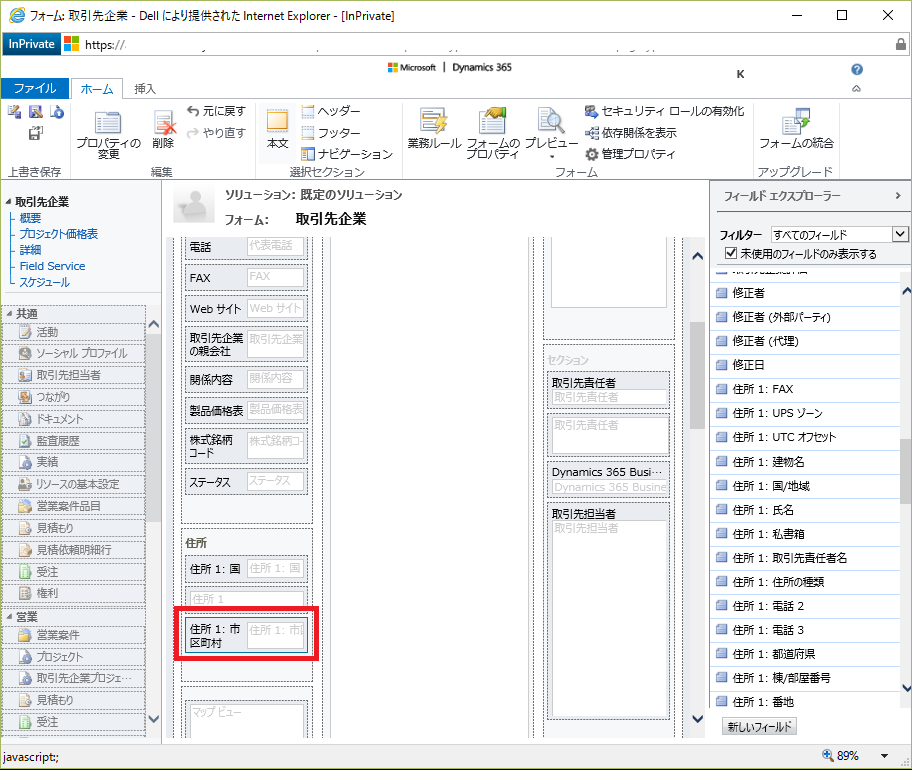Screen dimensions: 912x770
Task: Go to Field Service link
Action: 52,266
